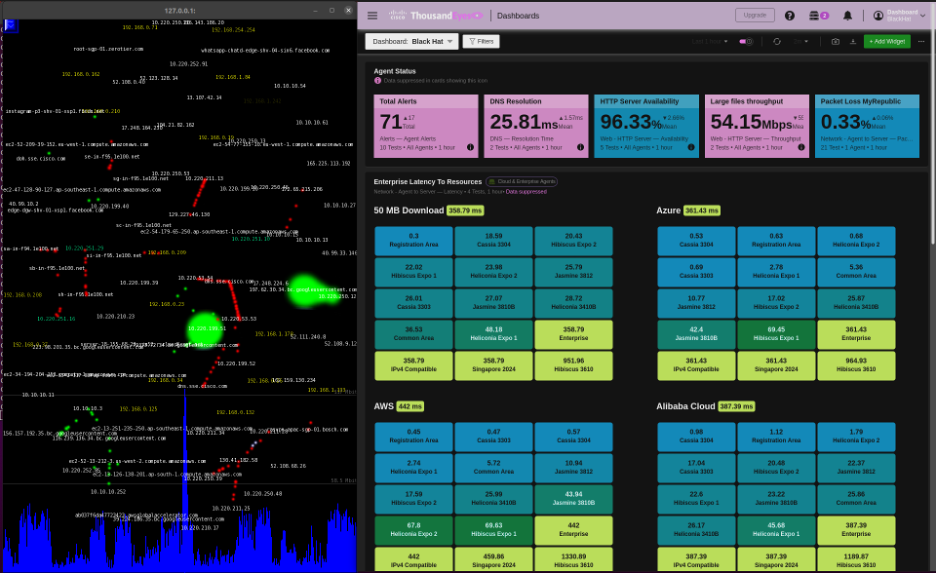Click the Upgrade button

(x=754, y=15)
